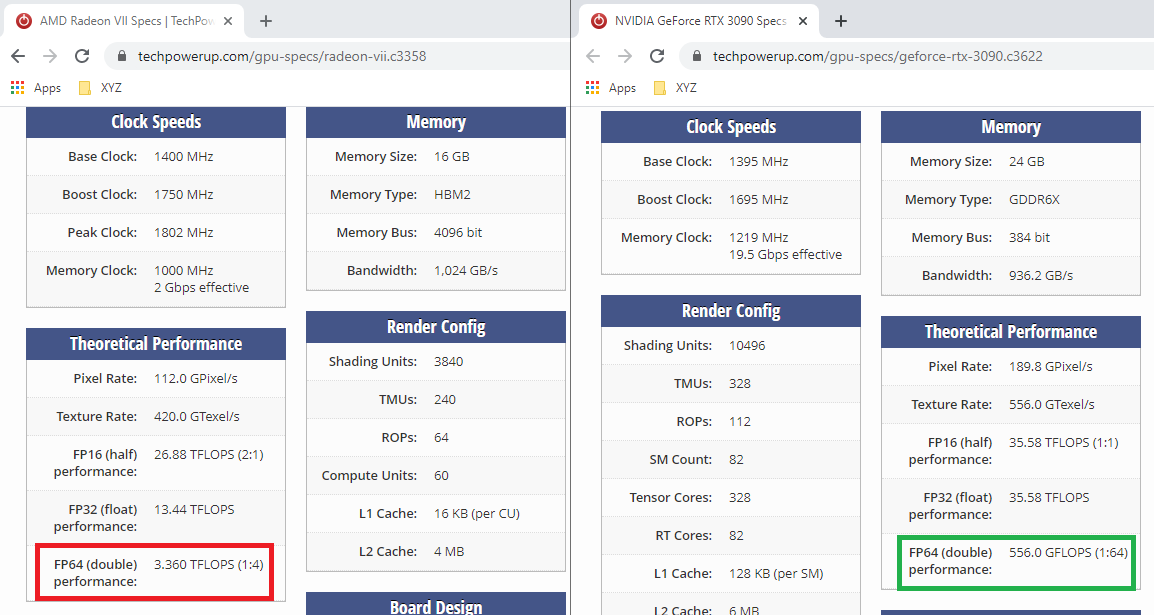This screenshot has width=1154, height=615.
Task: Open Apps shortcut in Radeon VII window
Action: click(36, 88)
